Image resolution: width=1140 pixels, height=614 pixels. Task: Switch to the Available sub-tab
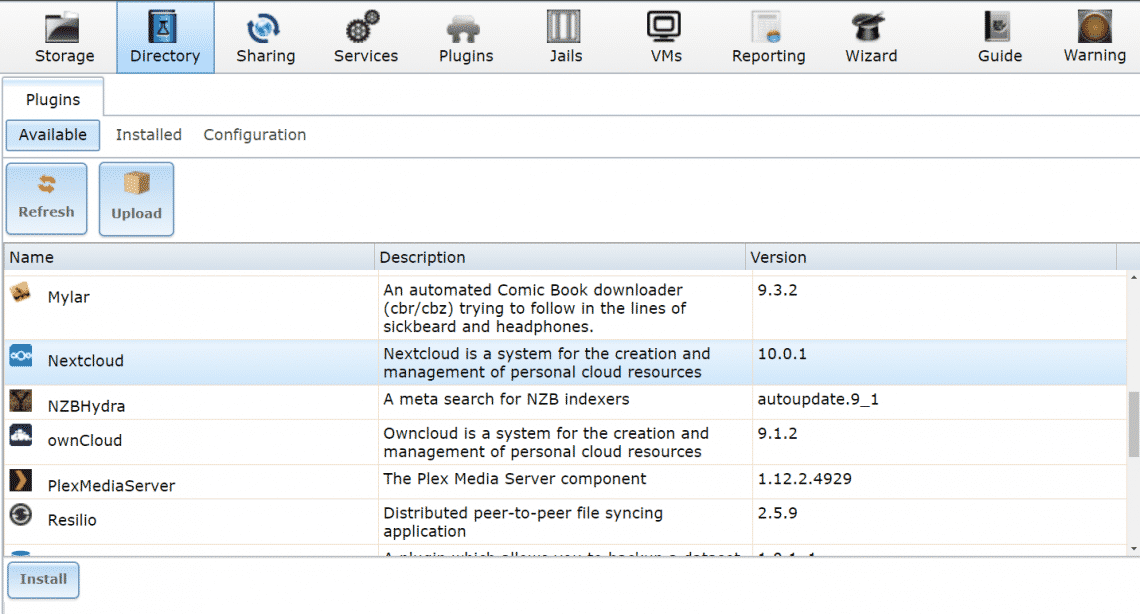[53, 135]
